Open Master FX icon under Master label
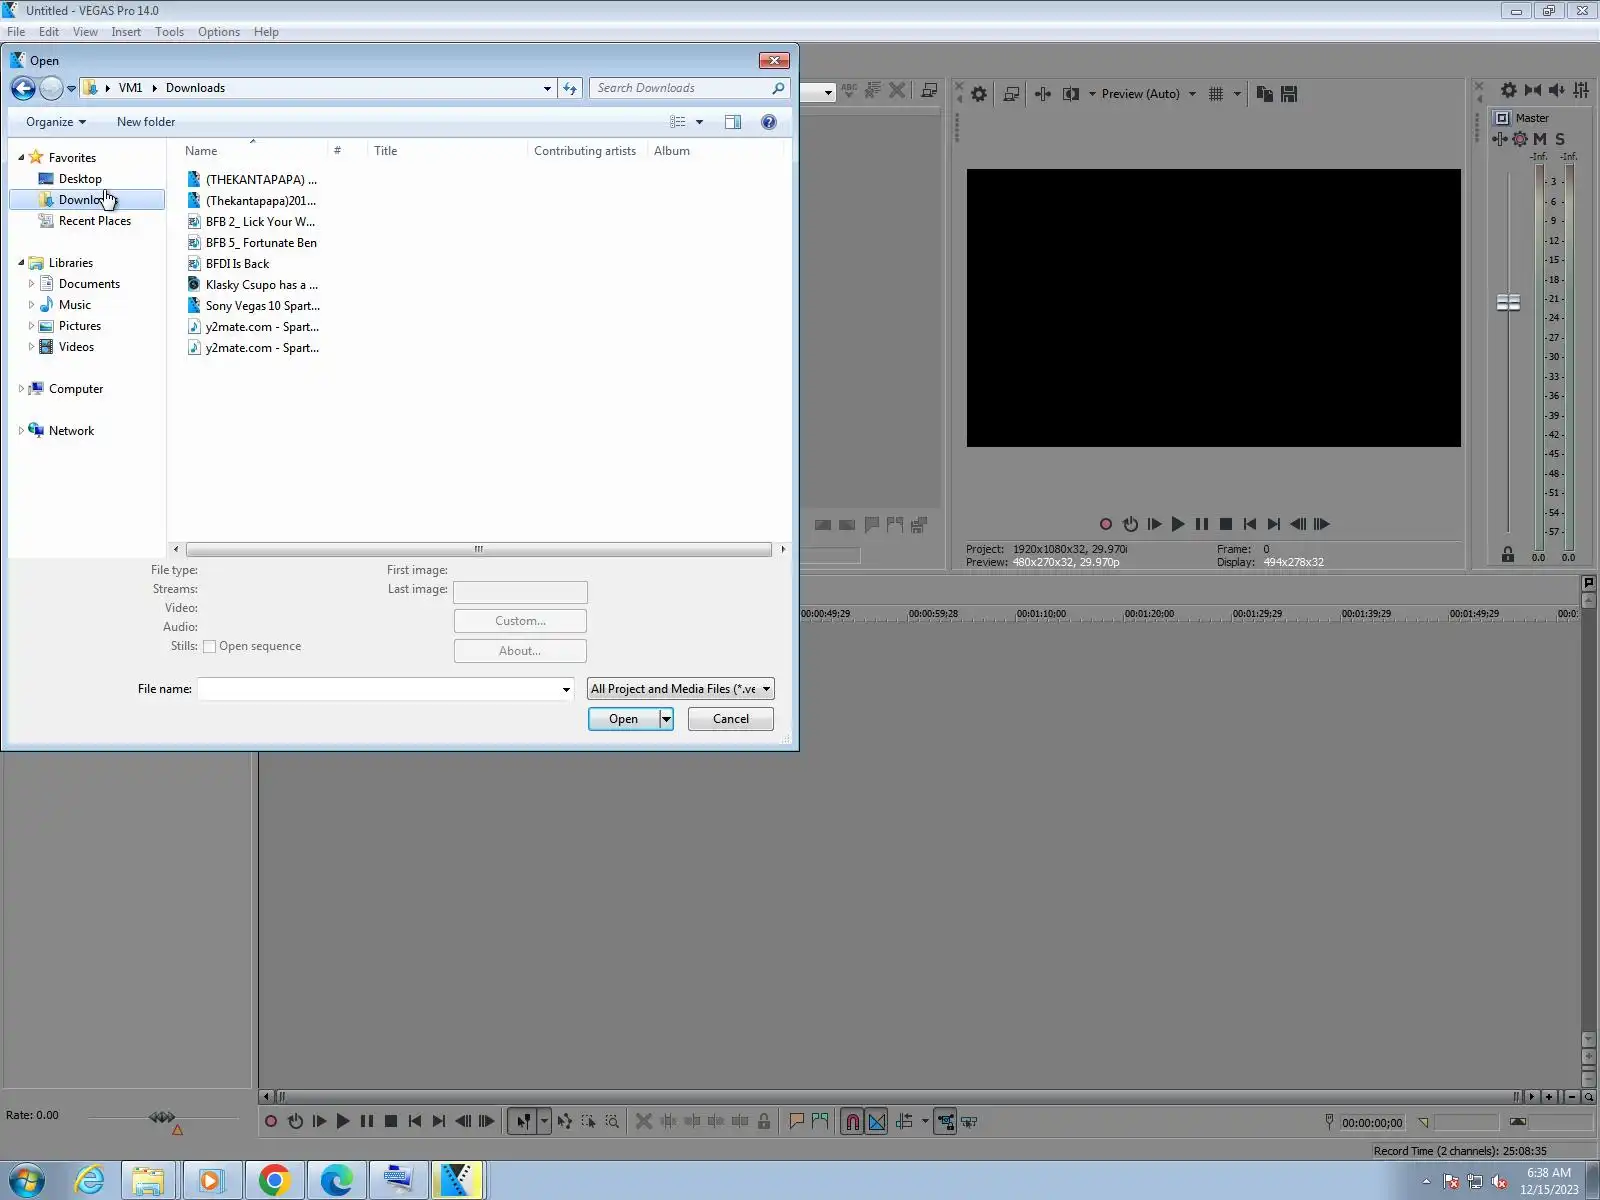 pos(1501,139)
